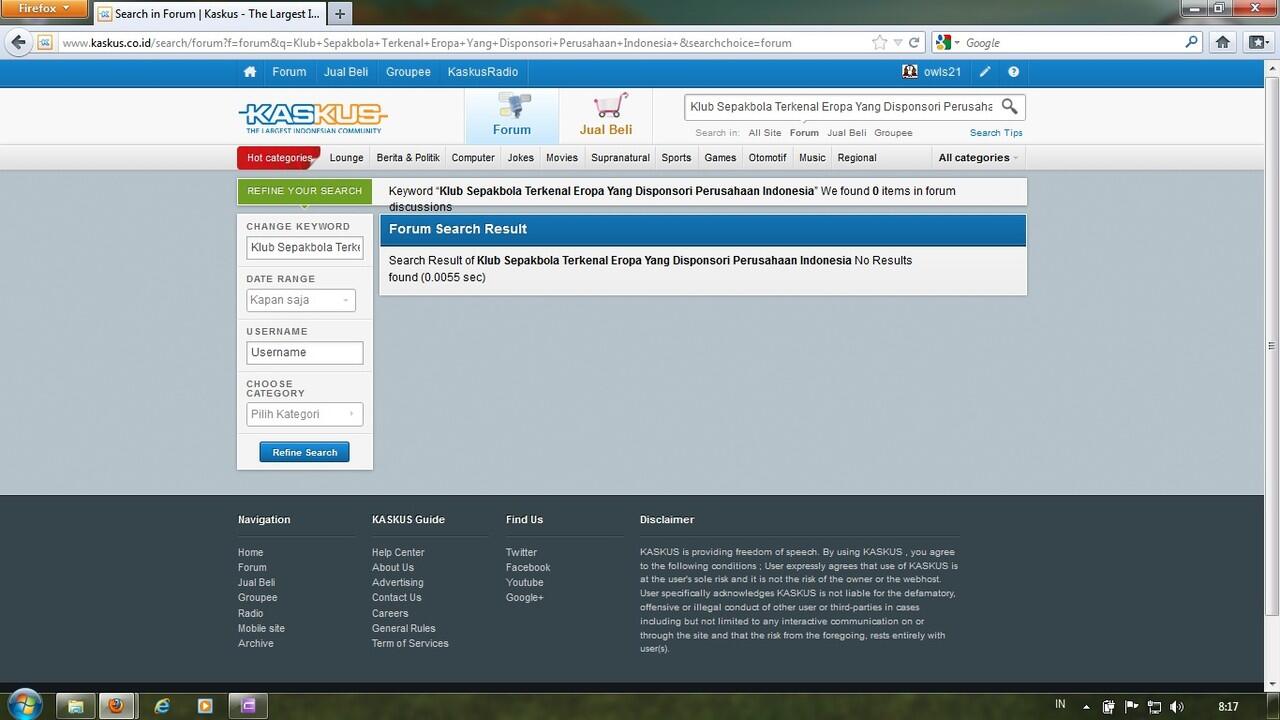Search in Groupee option

tap(893, 132)
